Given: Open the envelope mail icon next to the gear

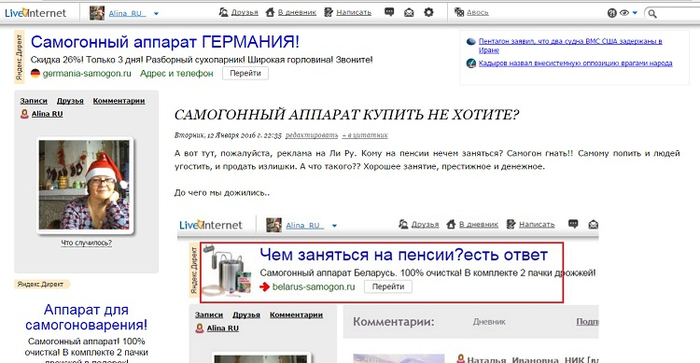Looking at the screenshot, I should pos(409,13).
